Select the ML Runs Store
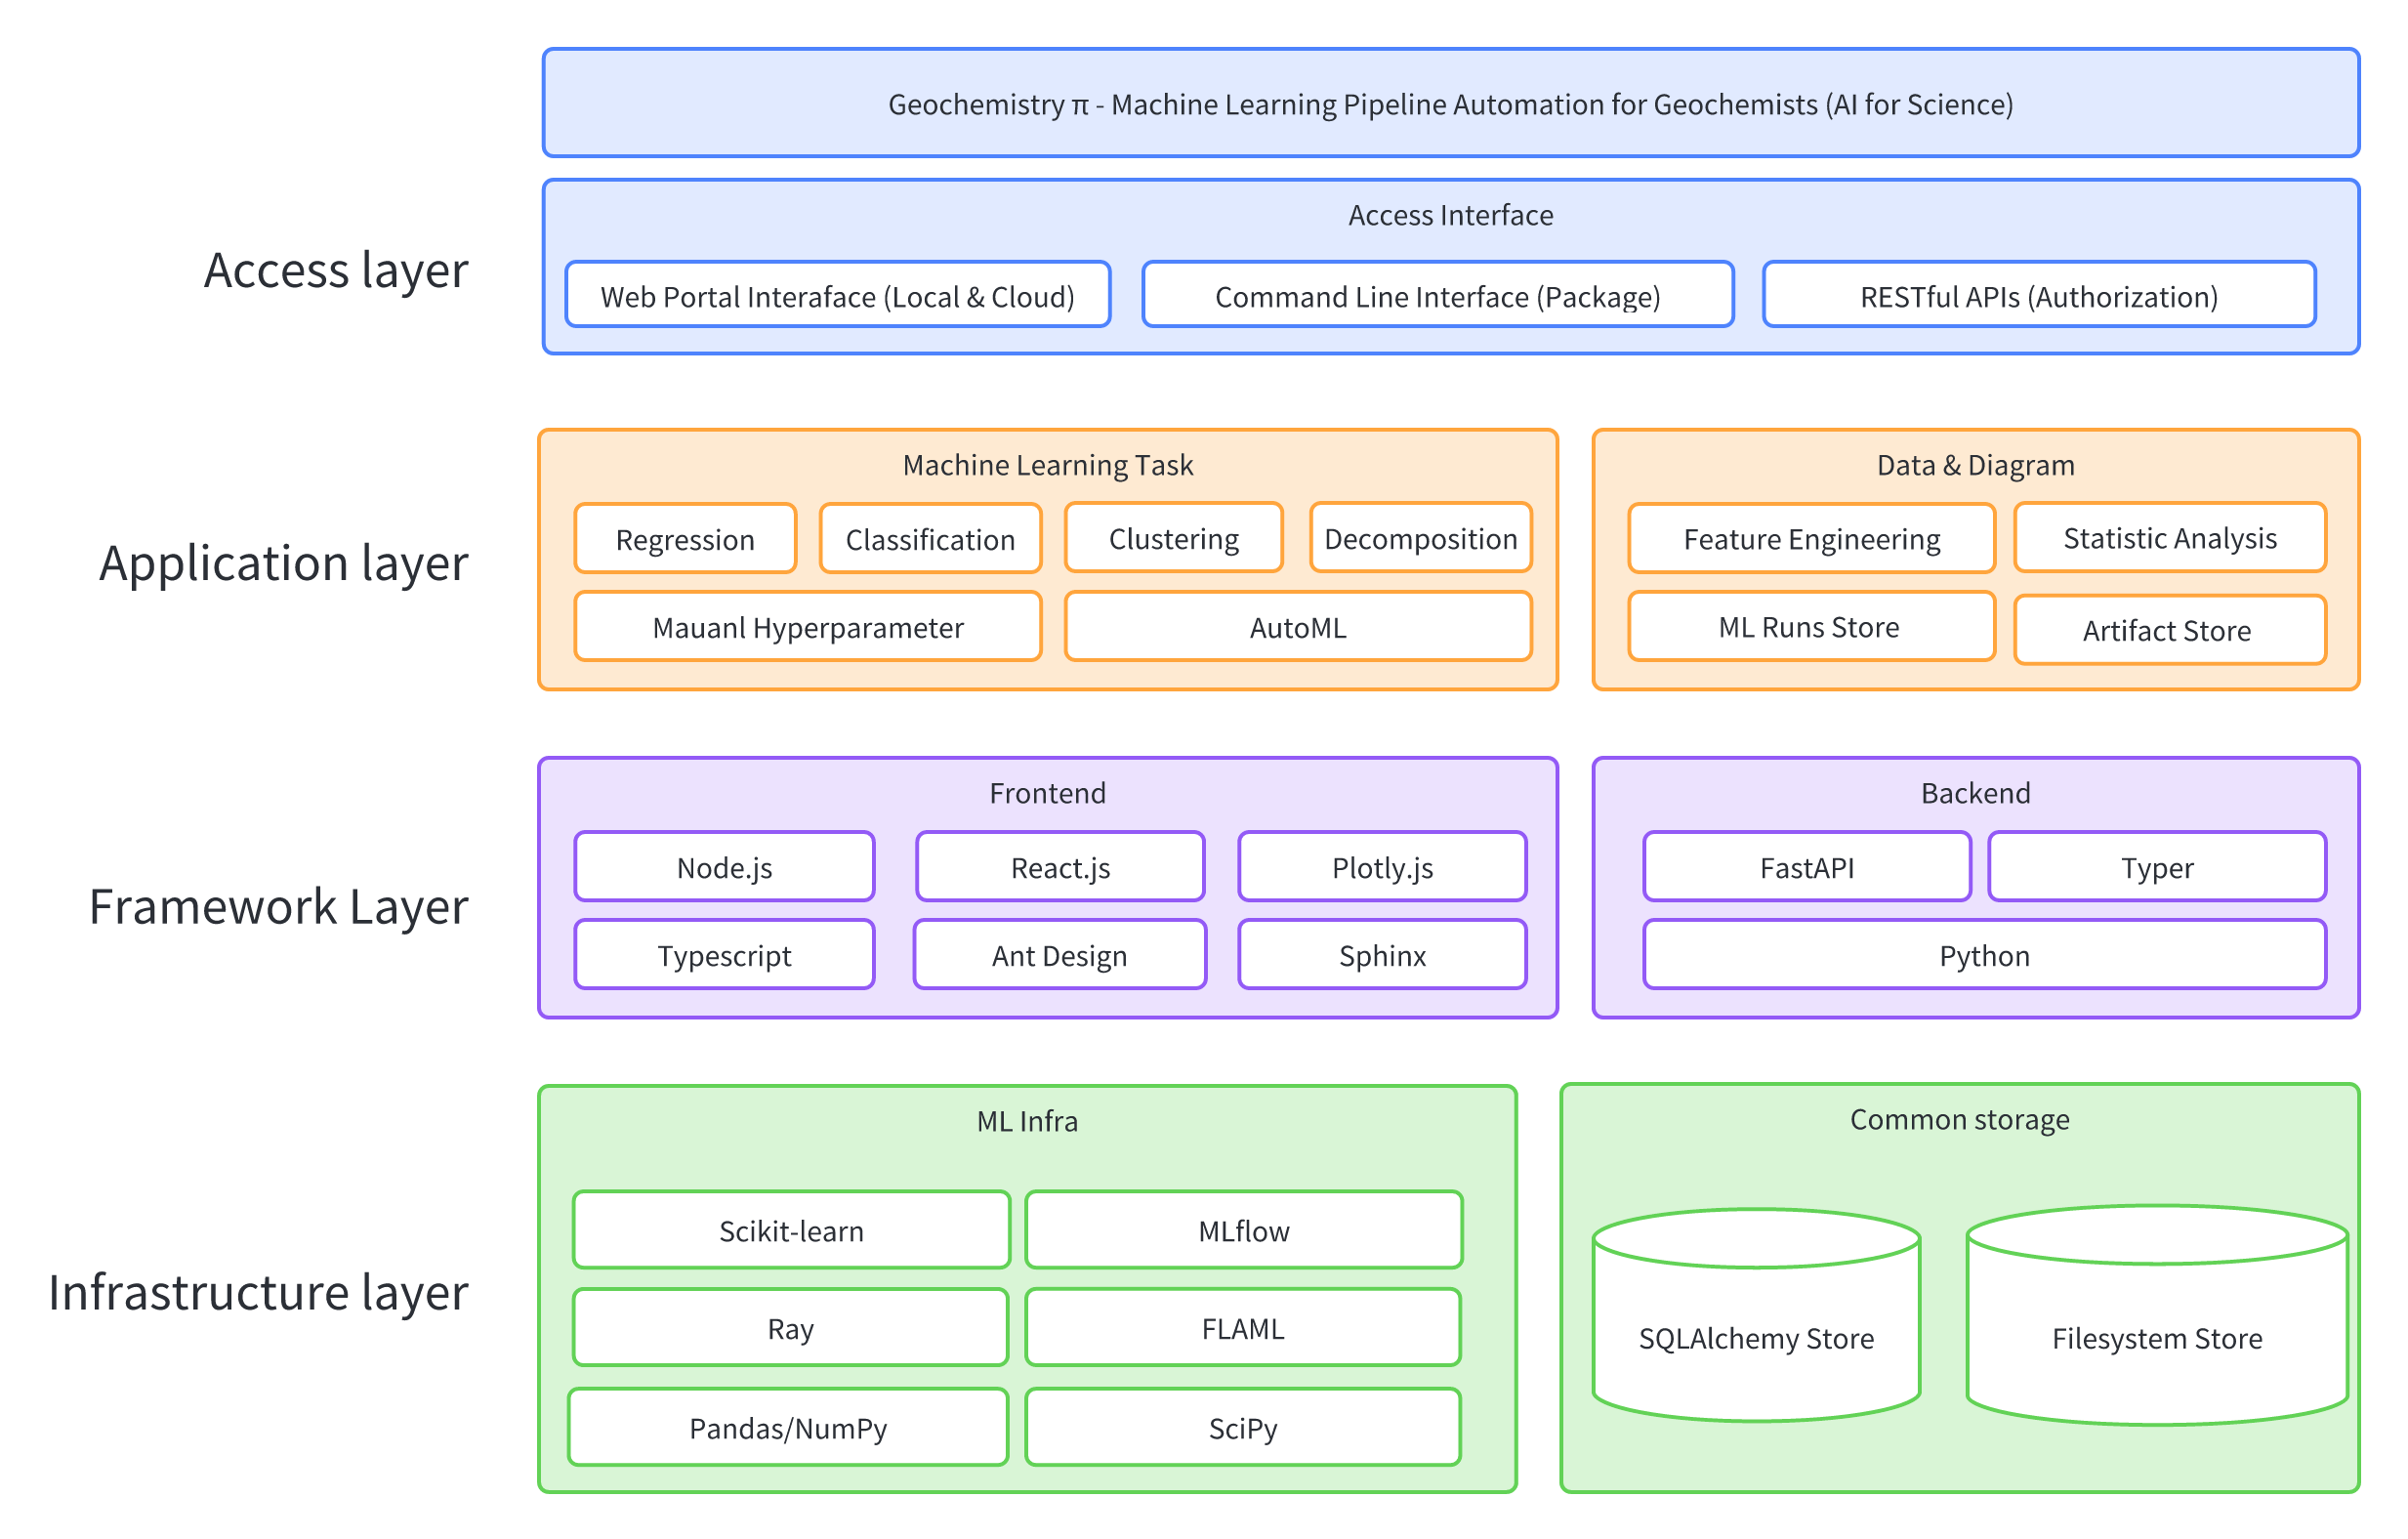 [x=1810, y=628]
